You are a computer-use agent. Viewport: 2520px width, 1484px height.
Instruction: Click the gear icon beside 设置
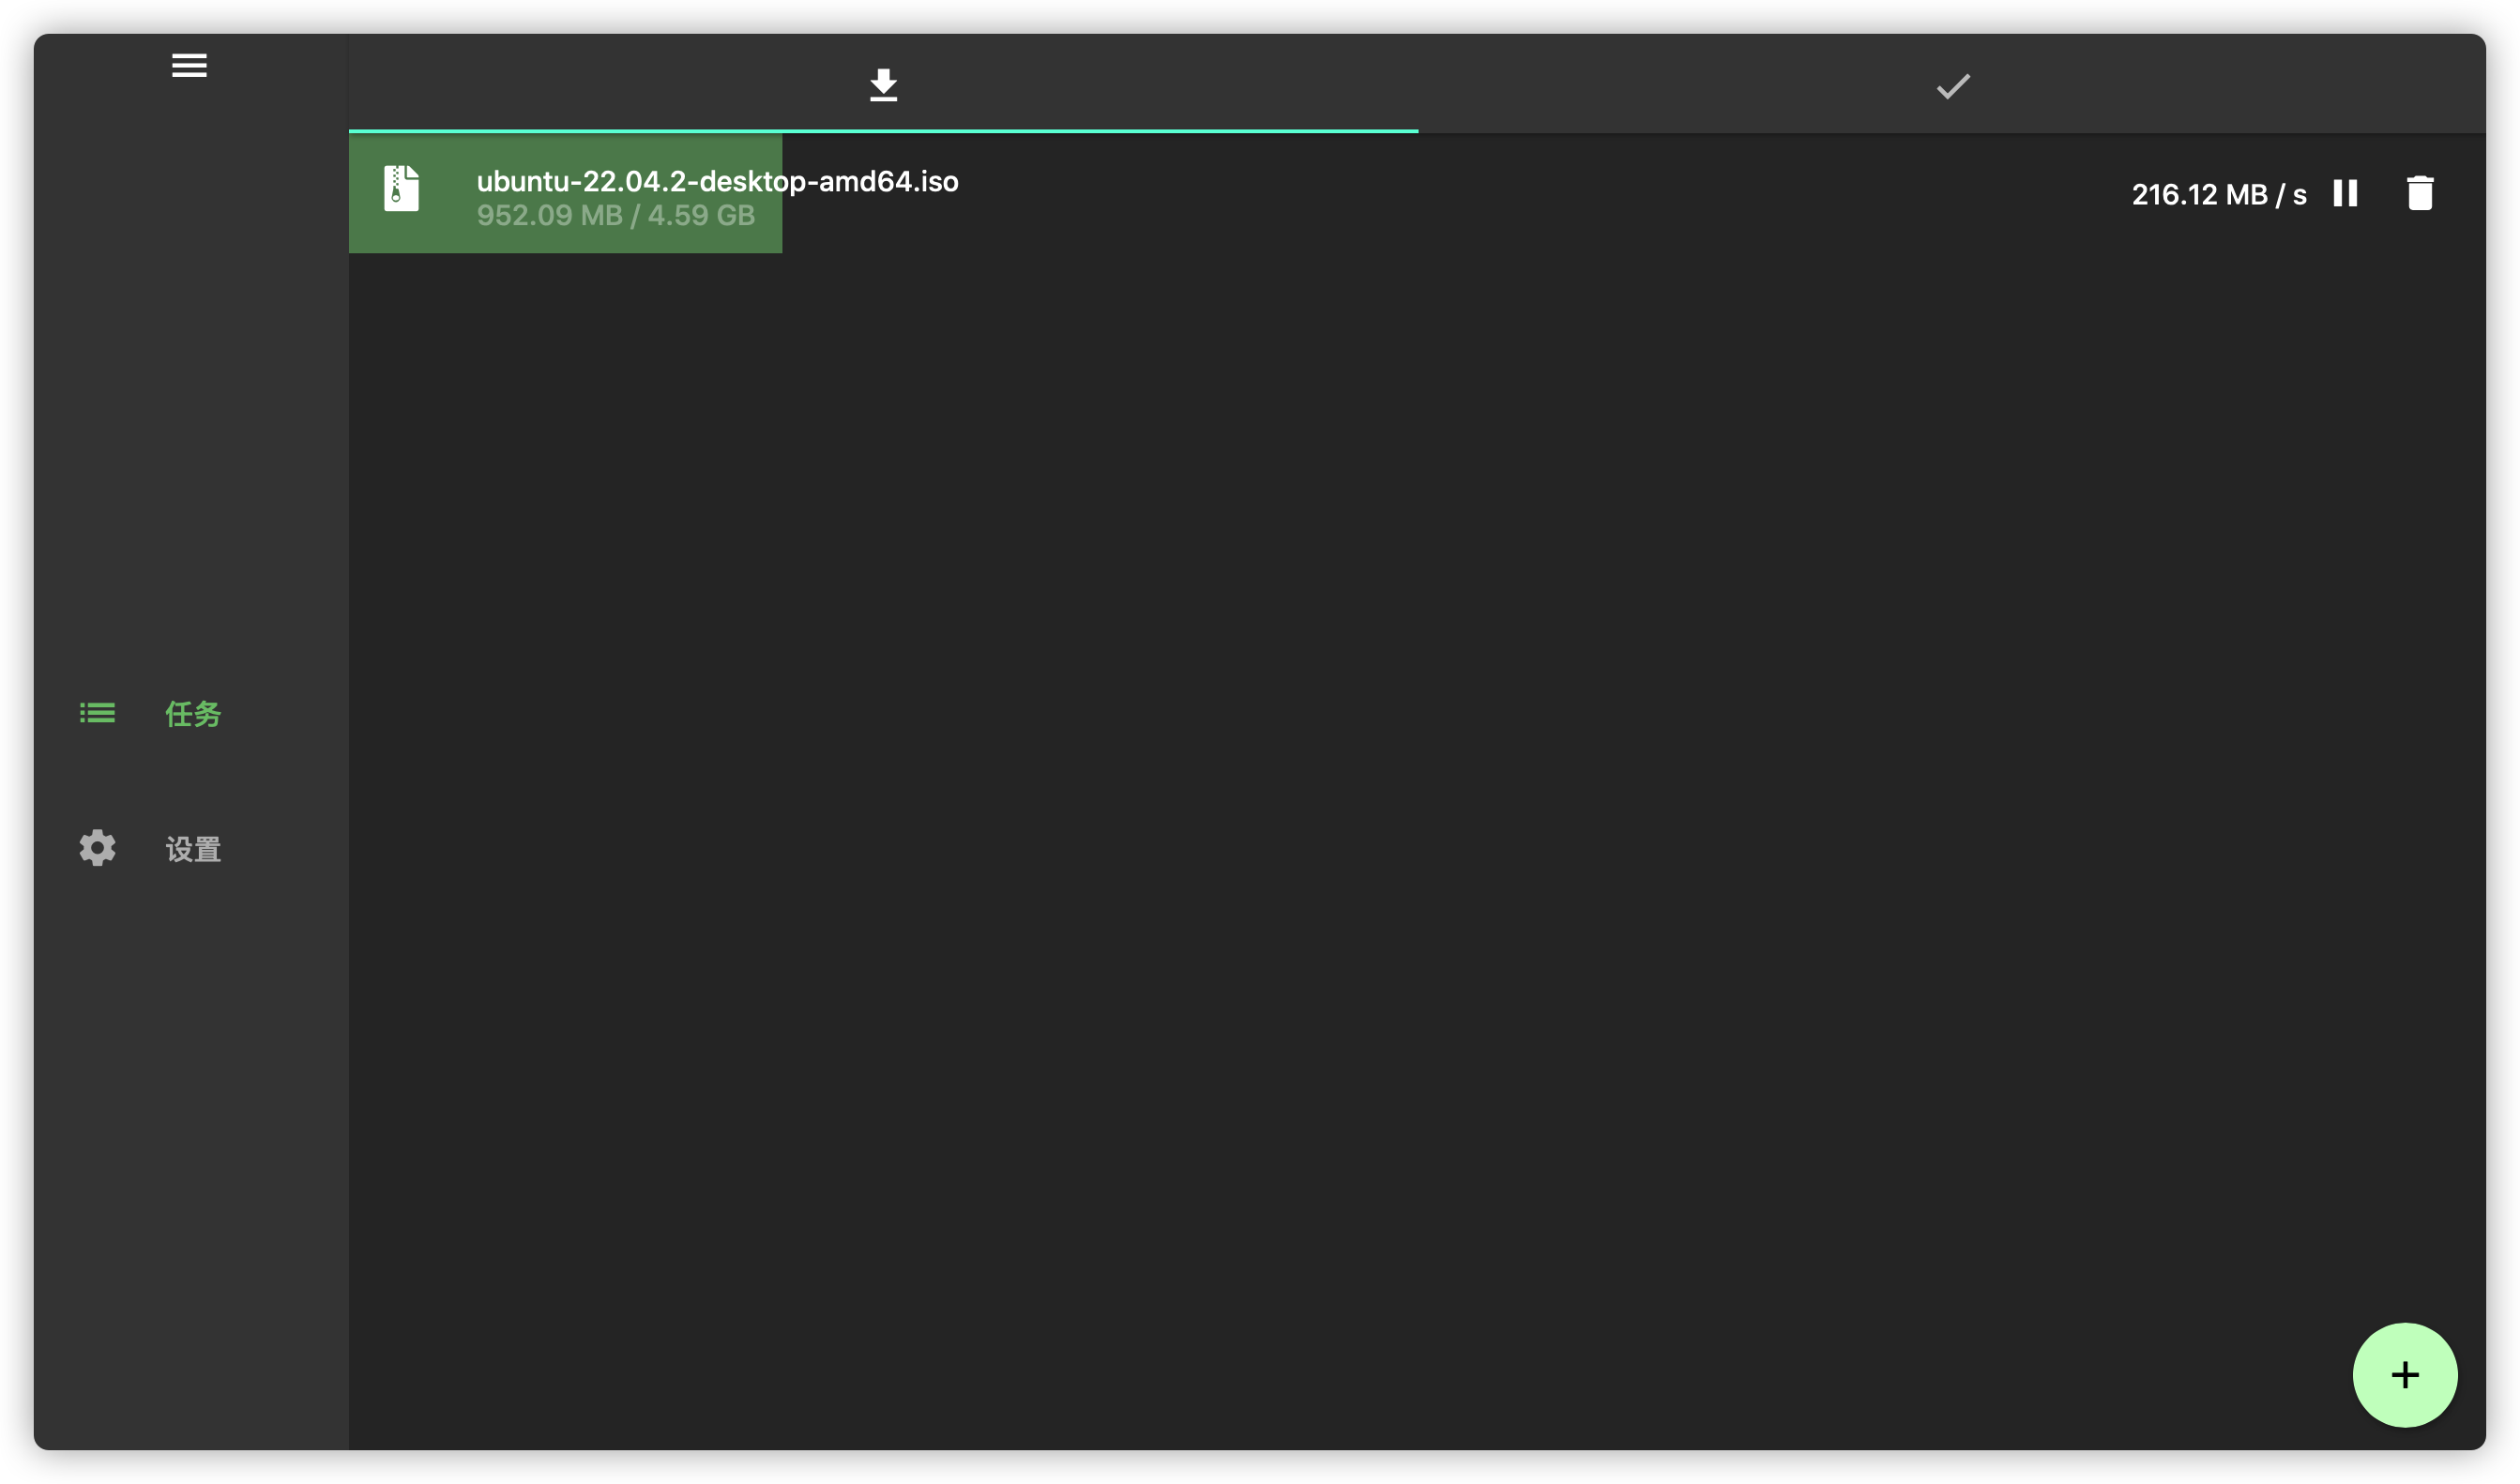pyautogui.click(x=97, y=848)
